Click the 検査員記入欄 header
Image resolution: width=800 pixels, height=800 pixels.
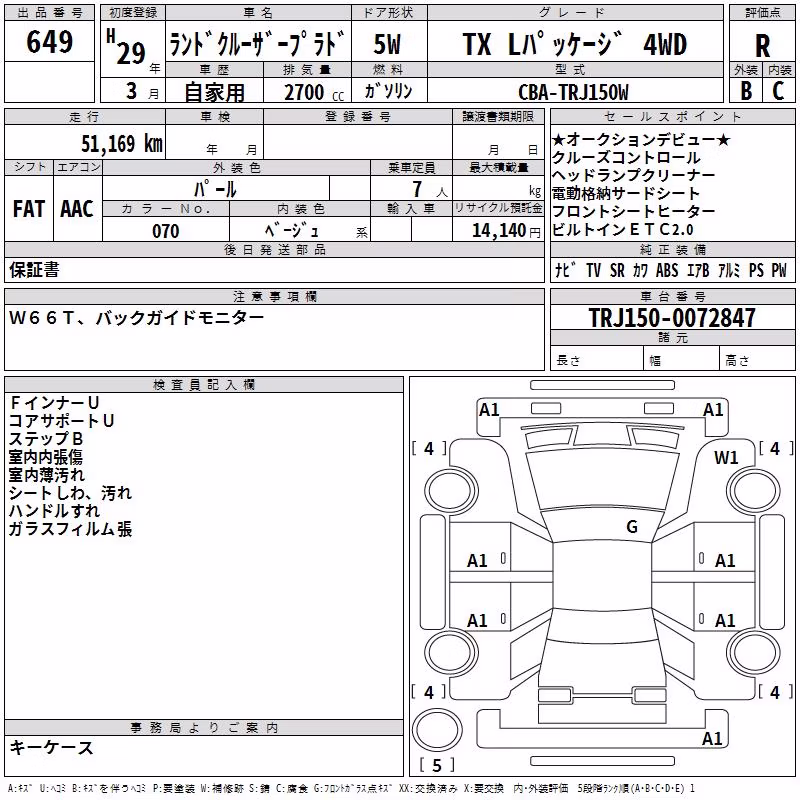click(204, 385)
